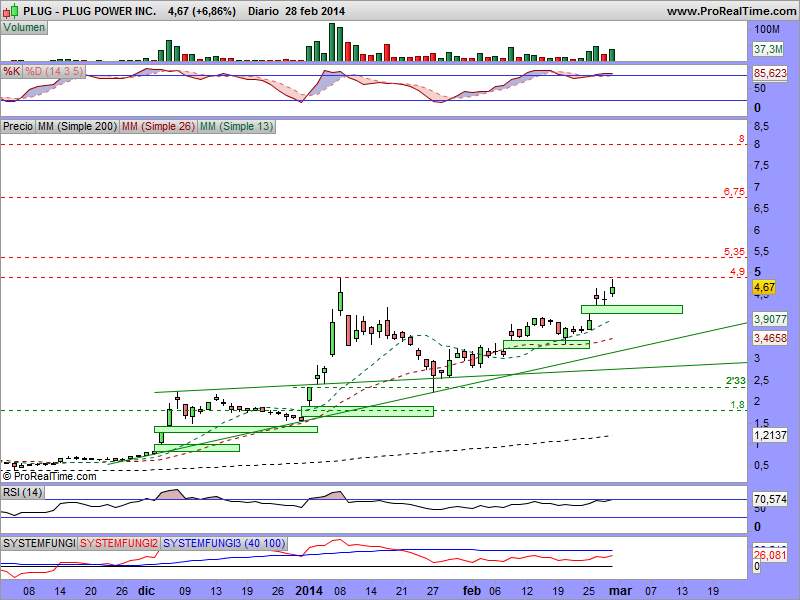Click the Volumen indicator label

click(x=24, y=28)
